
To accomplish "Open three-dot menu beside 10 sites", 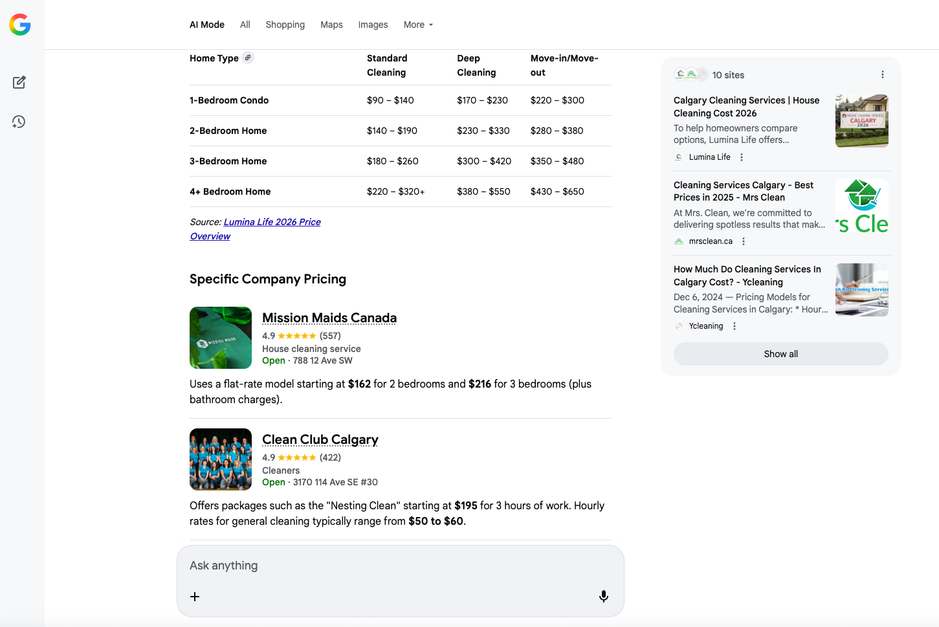I will [882, 75].
